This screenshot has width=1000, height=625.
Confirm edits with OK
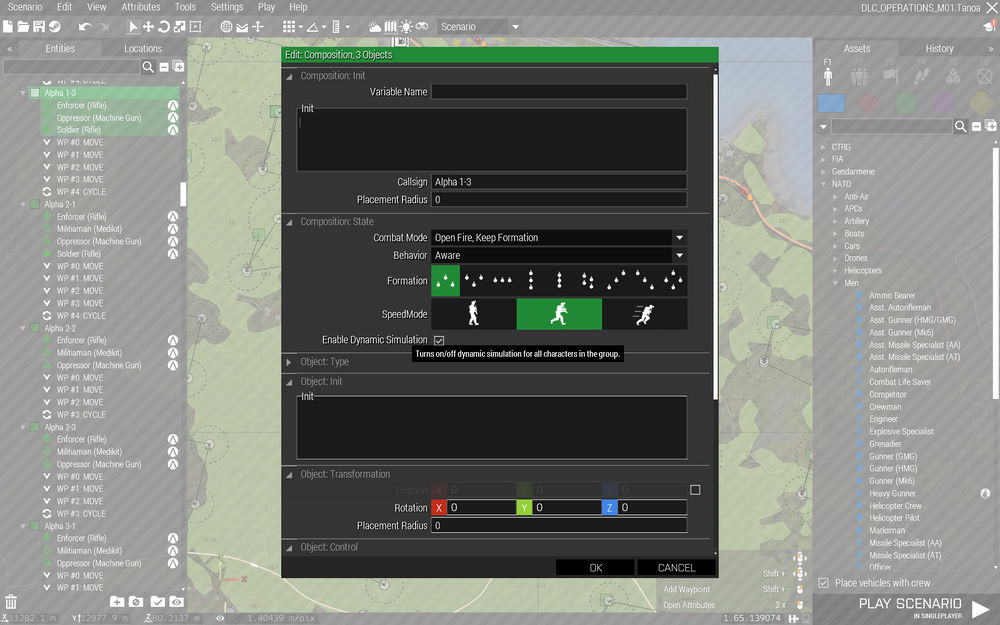point(595,567)
